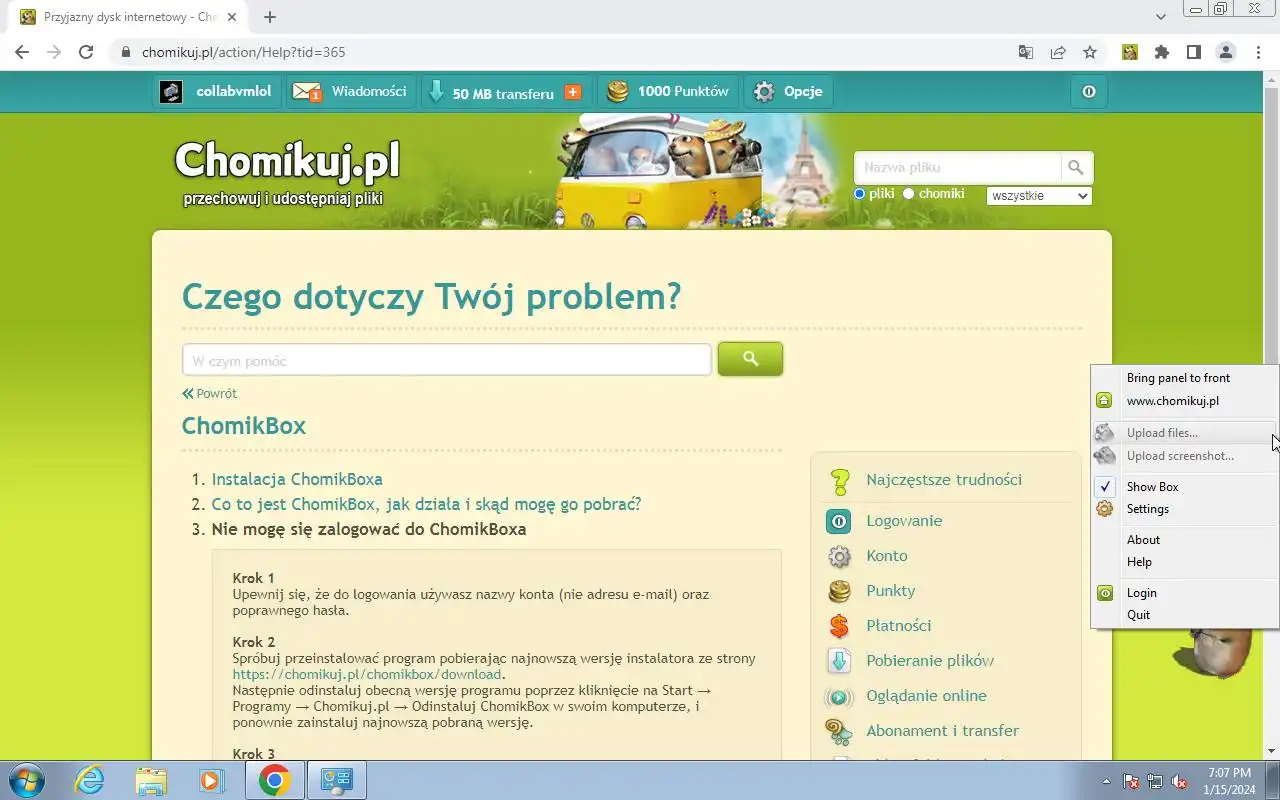Click the muted volume tray icon
1280x800 pixels.
1179,781
